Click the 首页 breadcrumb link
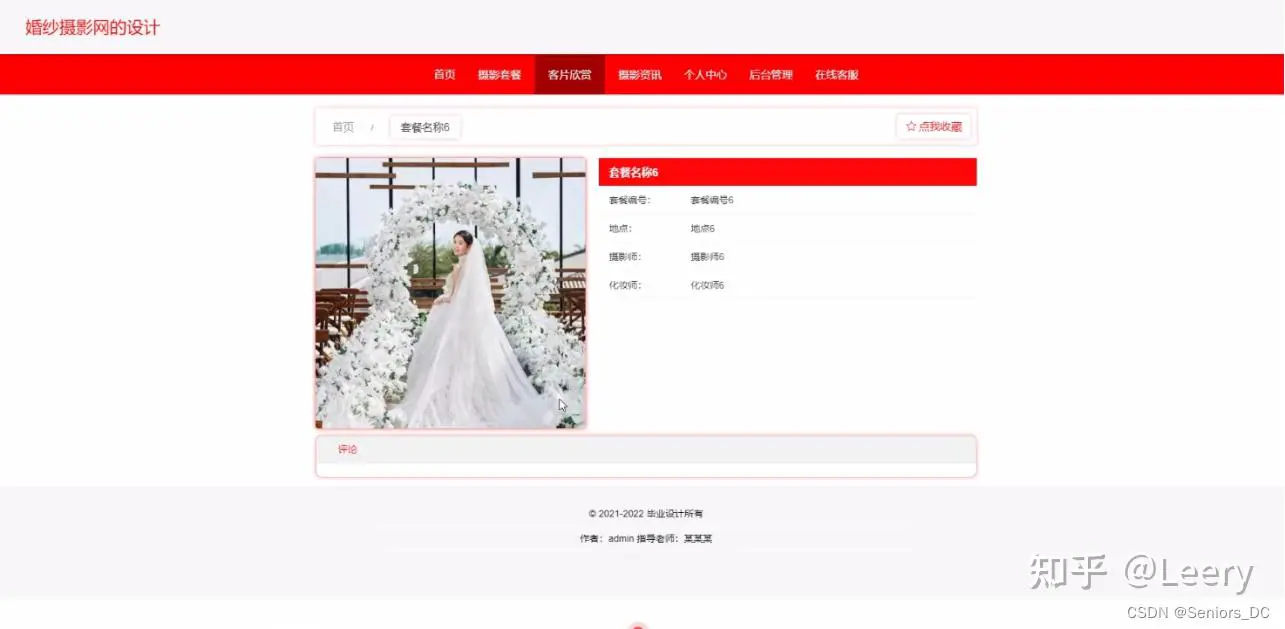The width and height of the screenshot is (1285, 629). click(343, 127)
